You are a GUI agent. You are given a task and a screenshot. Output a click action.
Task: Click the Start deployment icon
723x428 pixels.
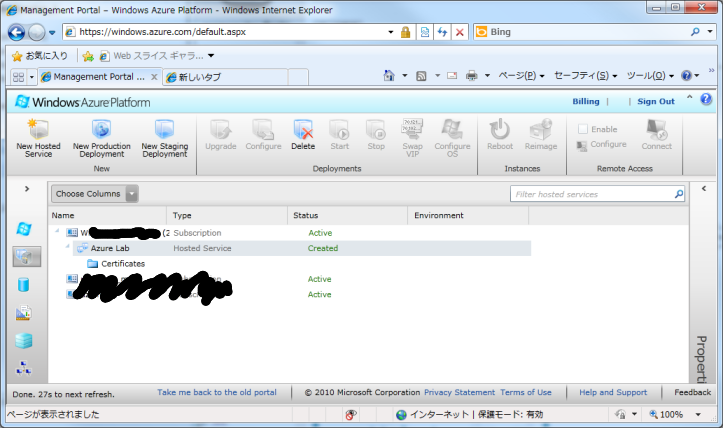coord(339,130)
